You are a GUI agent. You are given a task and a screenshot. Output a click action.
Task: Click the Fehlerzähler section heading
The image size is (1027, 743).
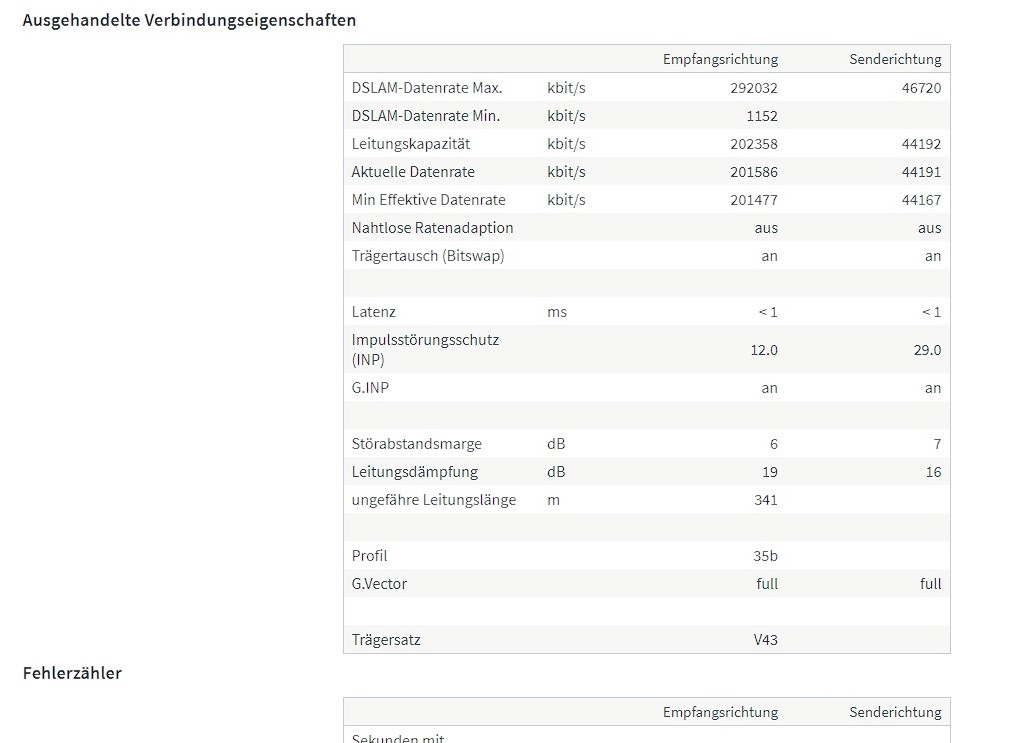(x=72, y=674)
